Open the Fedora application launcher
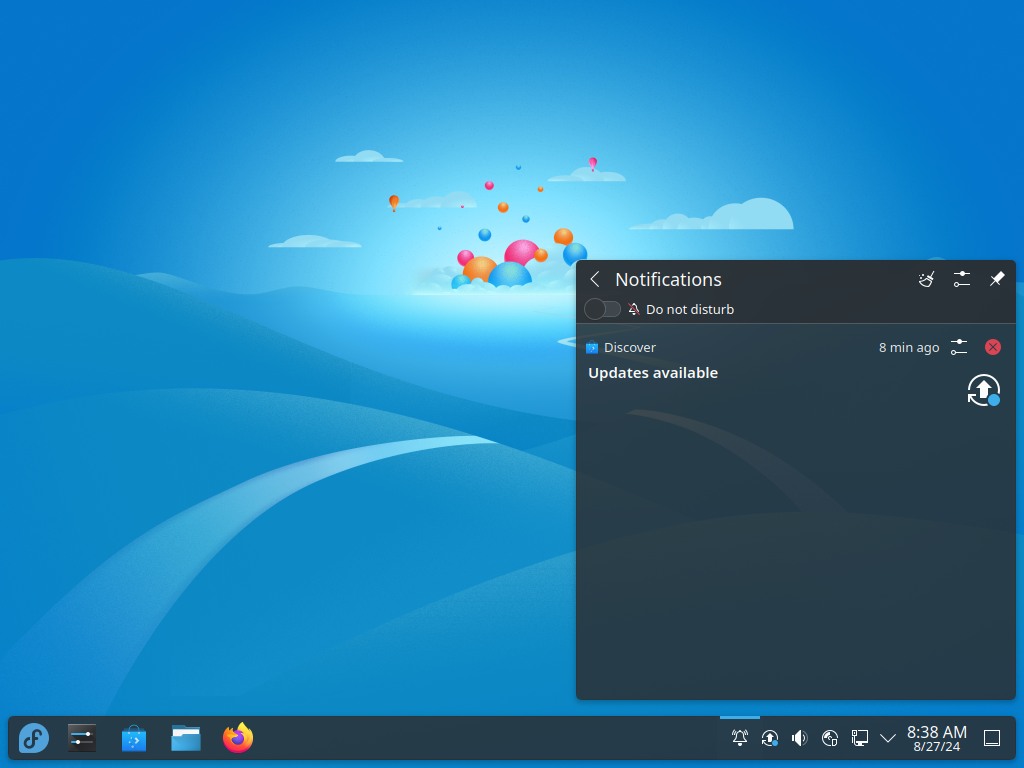 pyautogui.click(x=33, y=739)
